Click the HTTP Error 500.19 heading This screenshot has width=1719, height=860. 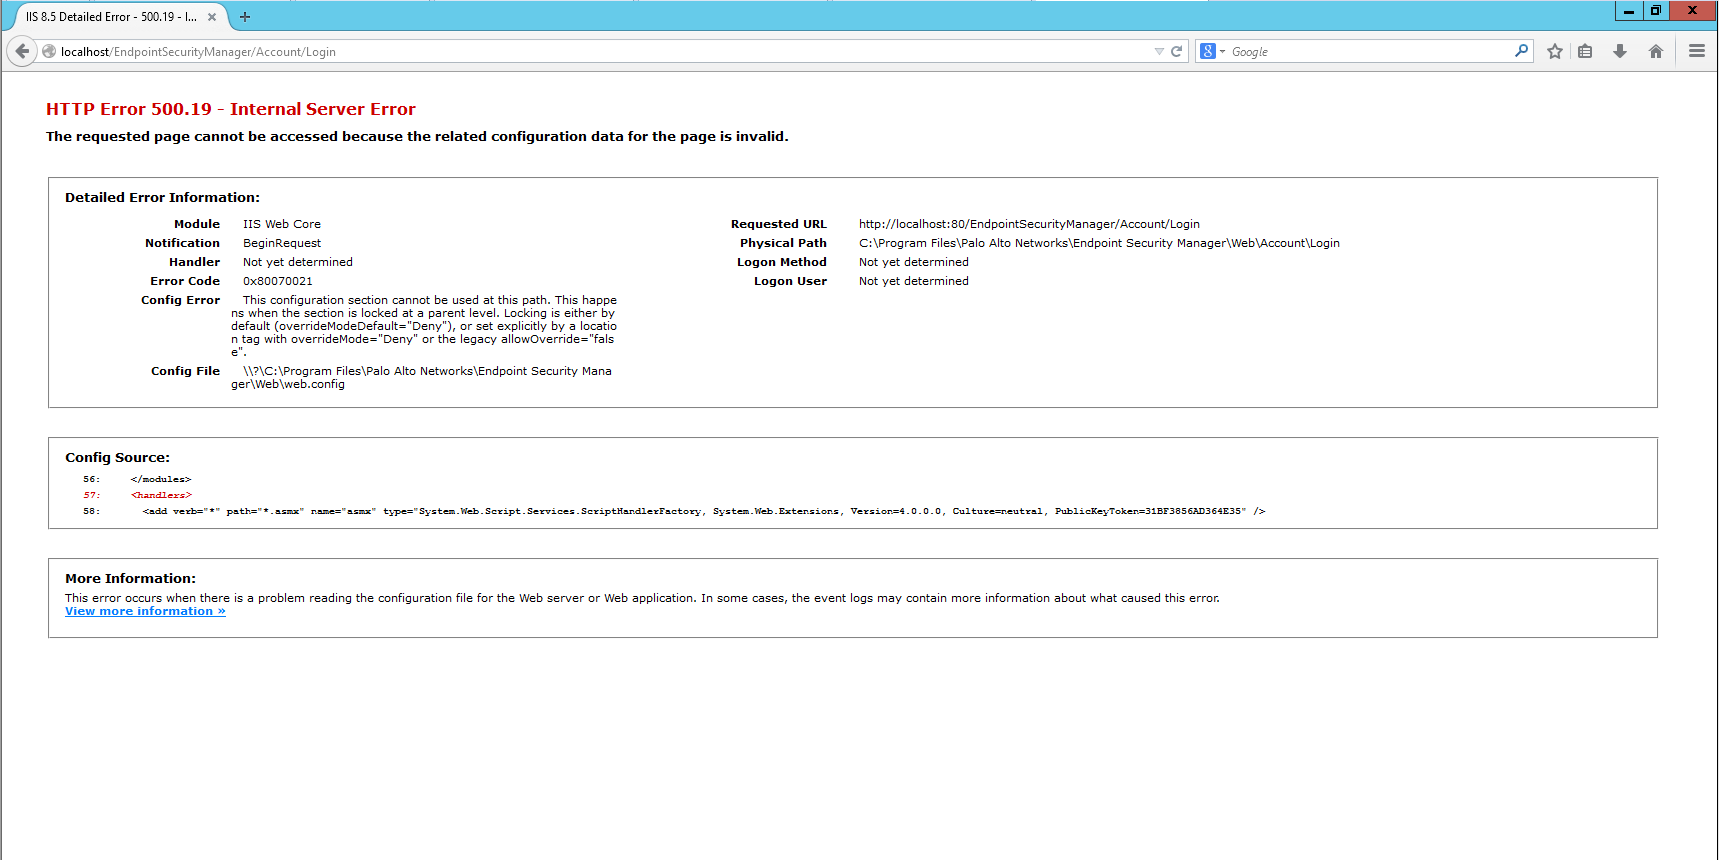point(231,109)
